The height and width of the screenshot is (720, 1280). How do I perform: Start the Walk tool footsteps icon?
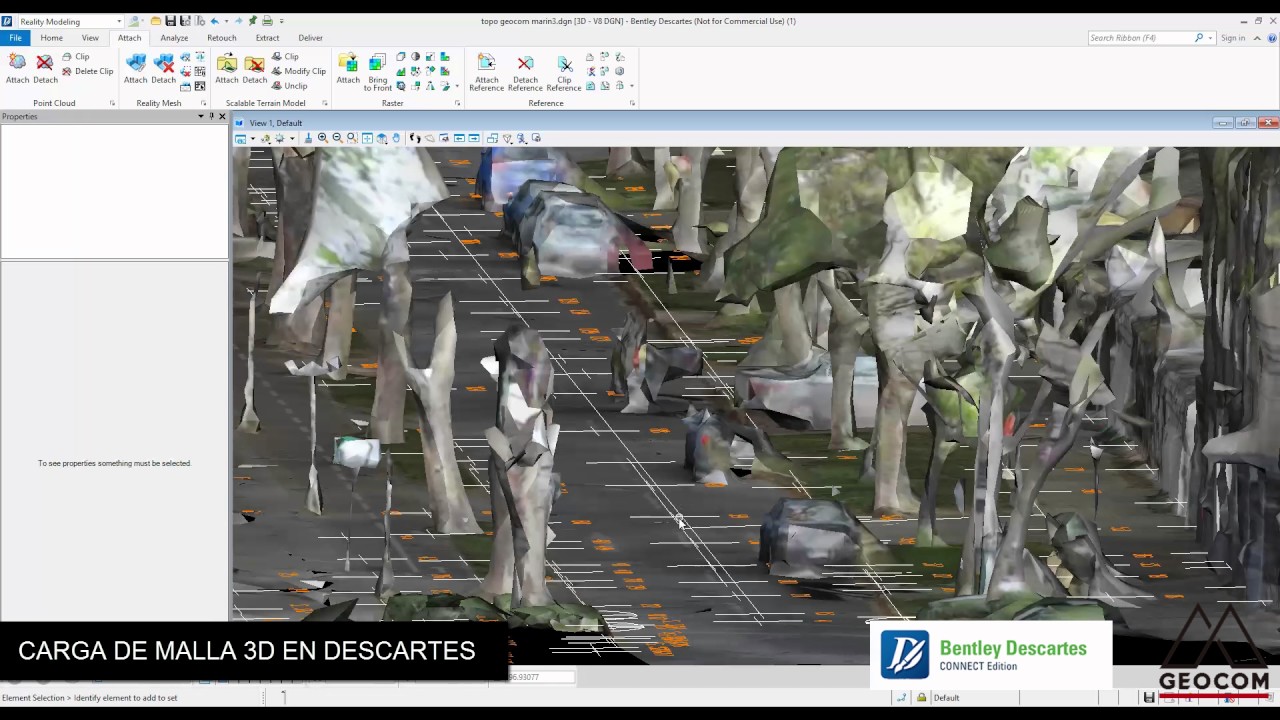(415, 138)
